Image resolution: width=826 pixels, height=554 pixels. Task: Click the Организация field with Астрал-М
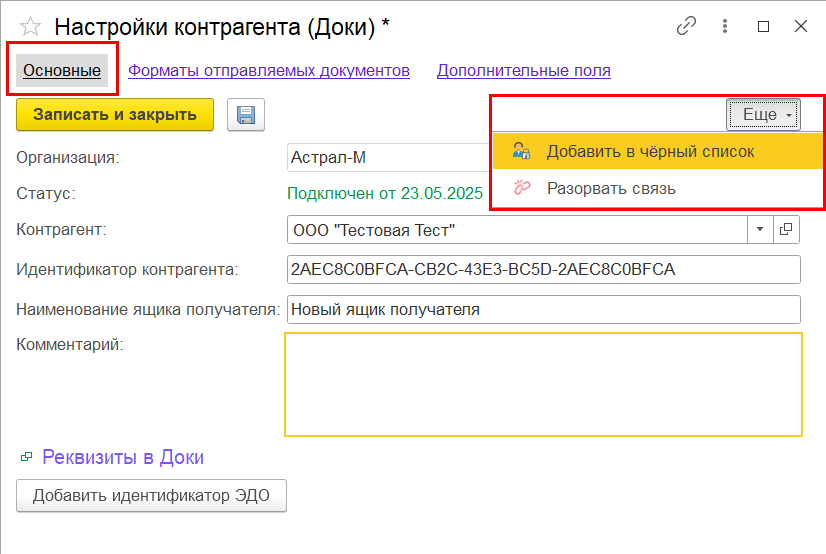[x=389, y=157]
